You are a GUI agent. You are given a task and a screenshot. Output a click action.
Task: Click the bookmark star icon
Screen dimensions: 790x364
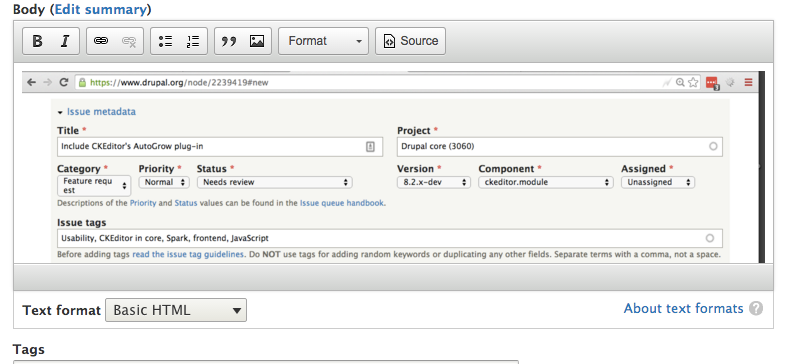coord(693,82)
